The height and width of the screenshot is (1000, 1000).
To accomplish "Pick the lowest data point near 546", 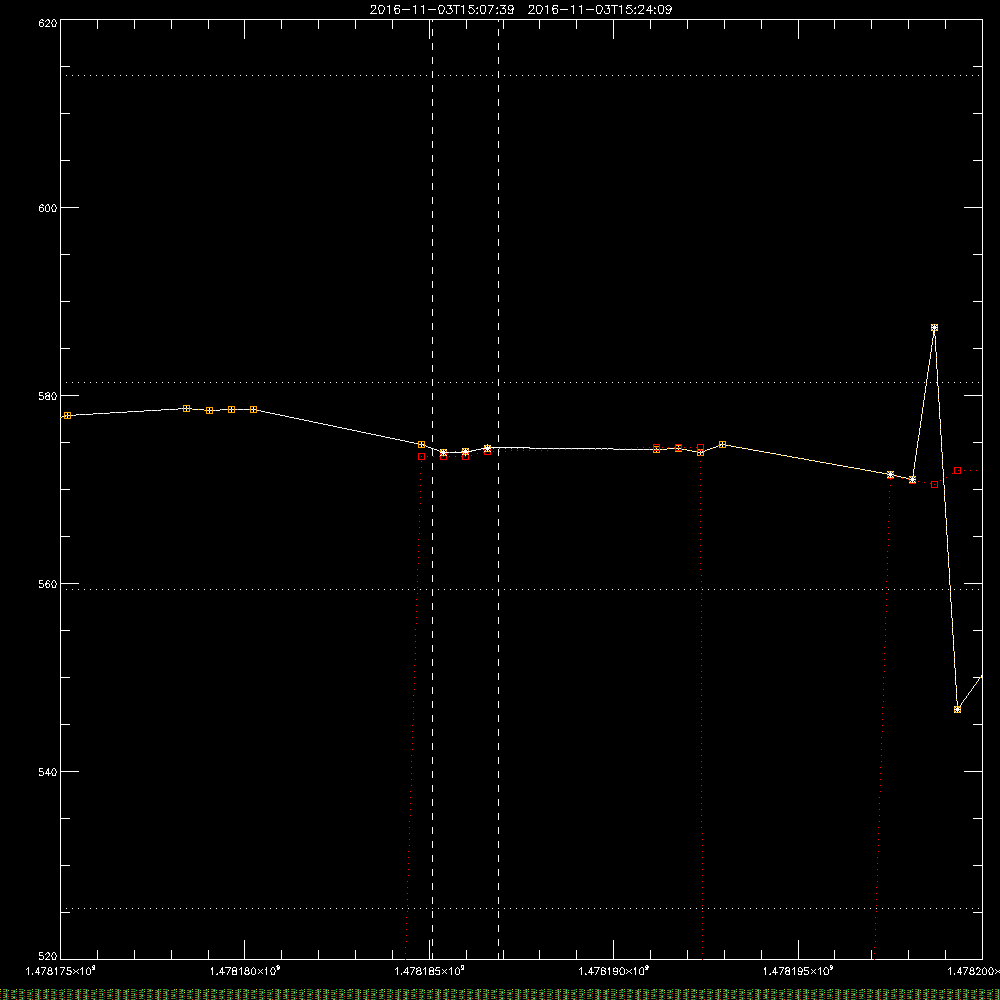I will click(957, 709).
